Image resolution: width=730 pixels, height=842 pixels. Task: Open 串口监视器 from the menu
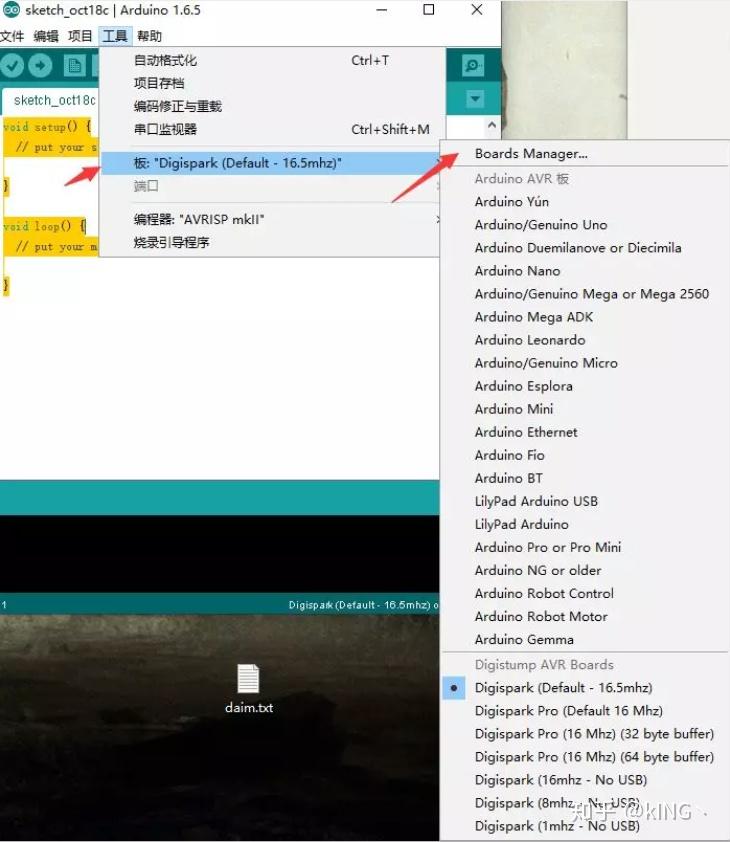click(x=272, y=129)
